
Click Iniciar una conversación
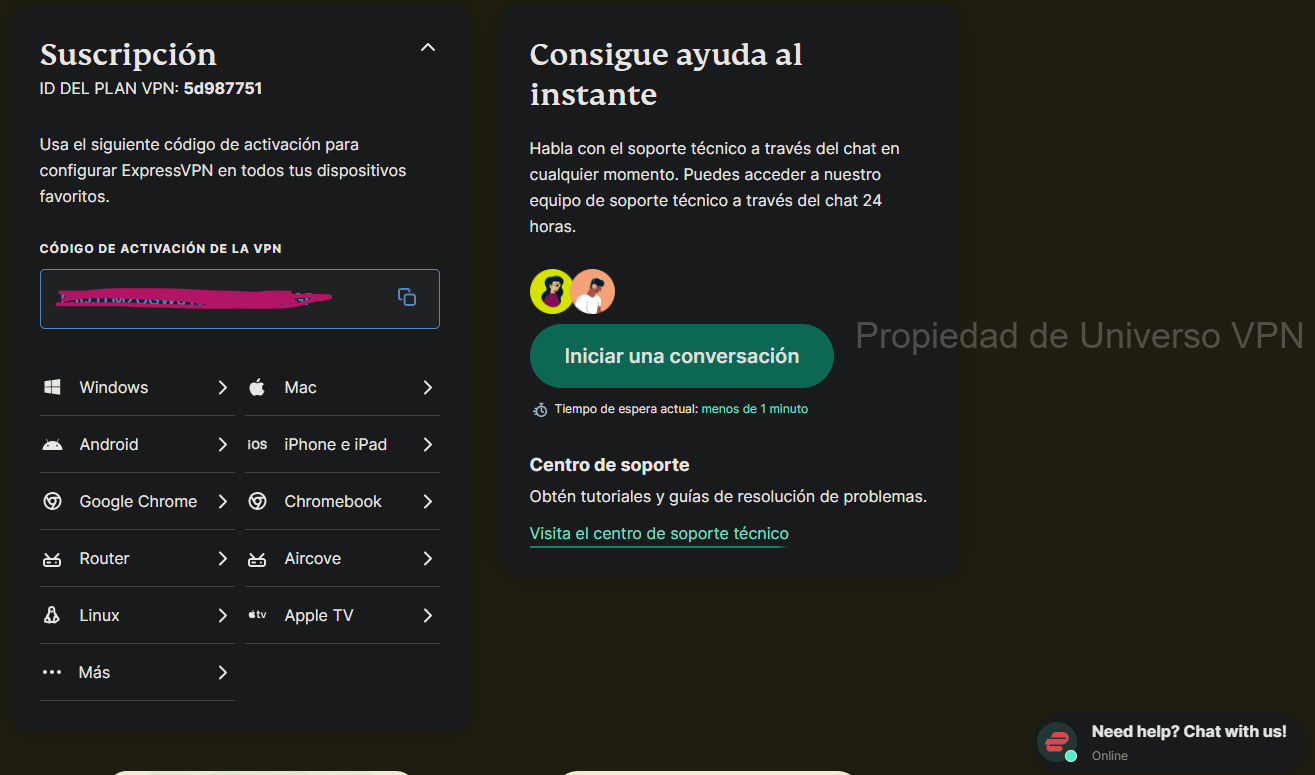681,355
